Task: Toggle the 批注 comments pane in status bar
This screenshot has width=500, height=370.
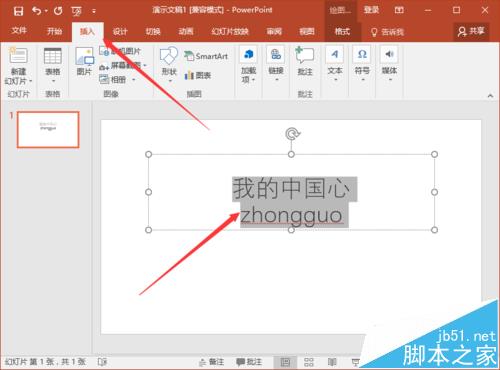Action: coord(249,362)
